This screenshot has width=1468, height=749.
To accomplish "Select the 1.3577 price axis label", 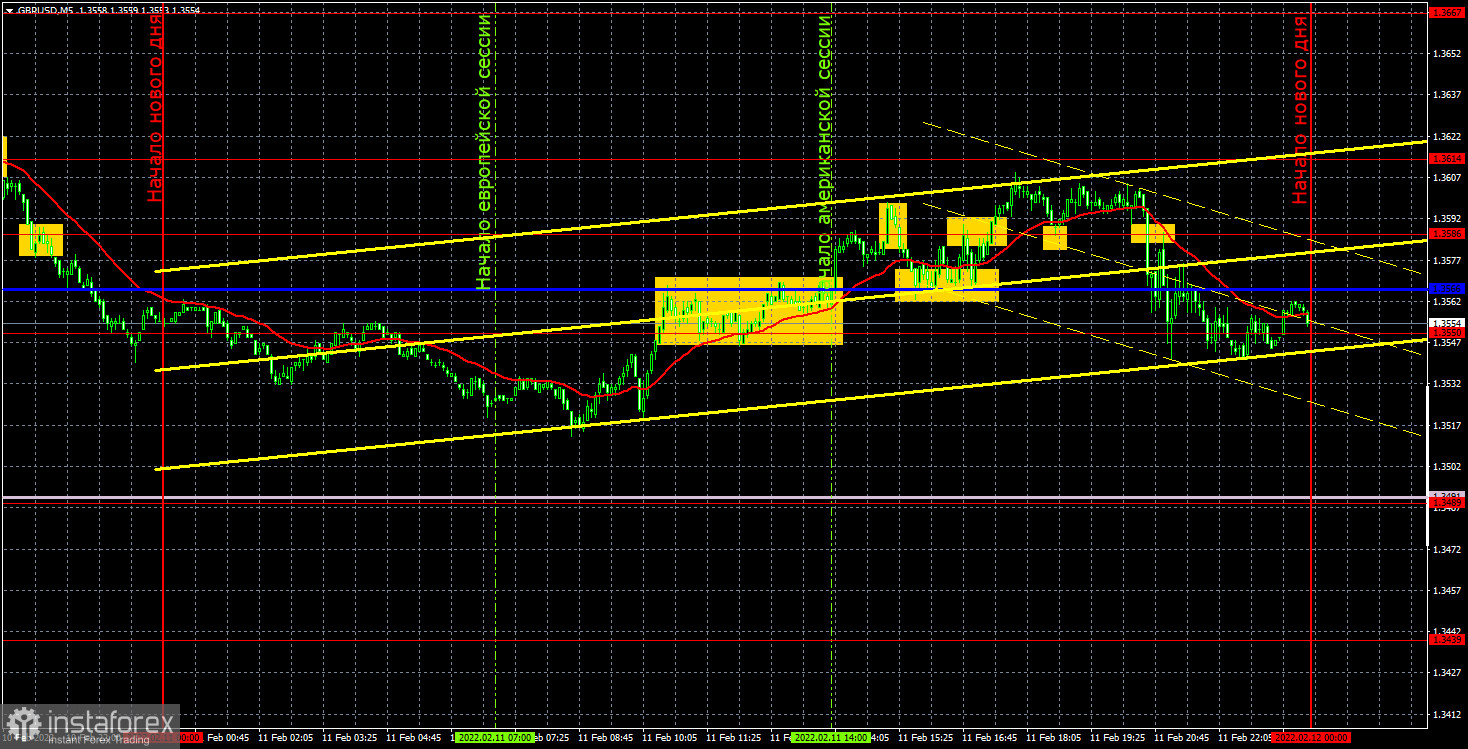I will tap(1447, 260).
